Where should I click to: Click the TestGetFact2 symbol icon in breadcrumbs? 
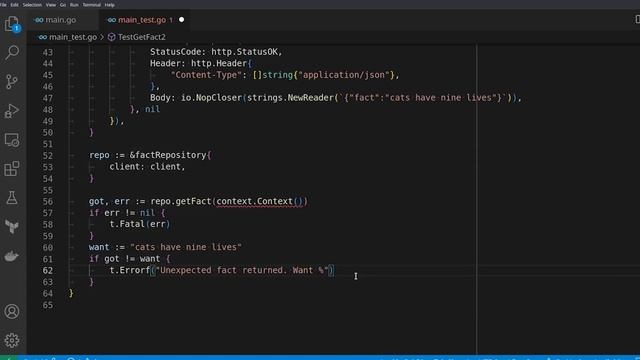[111, 37]
